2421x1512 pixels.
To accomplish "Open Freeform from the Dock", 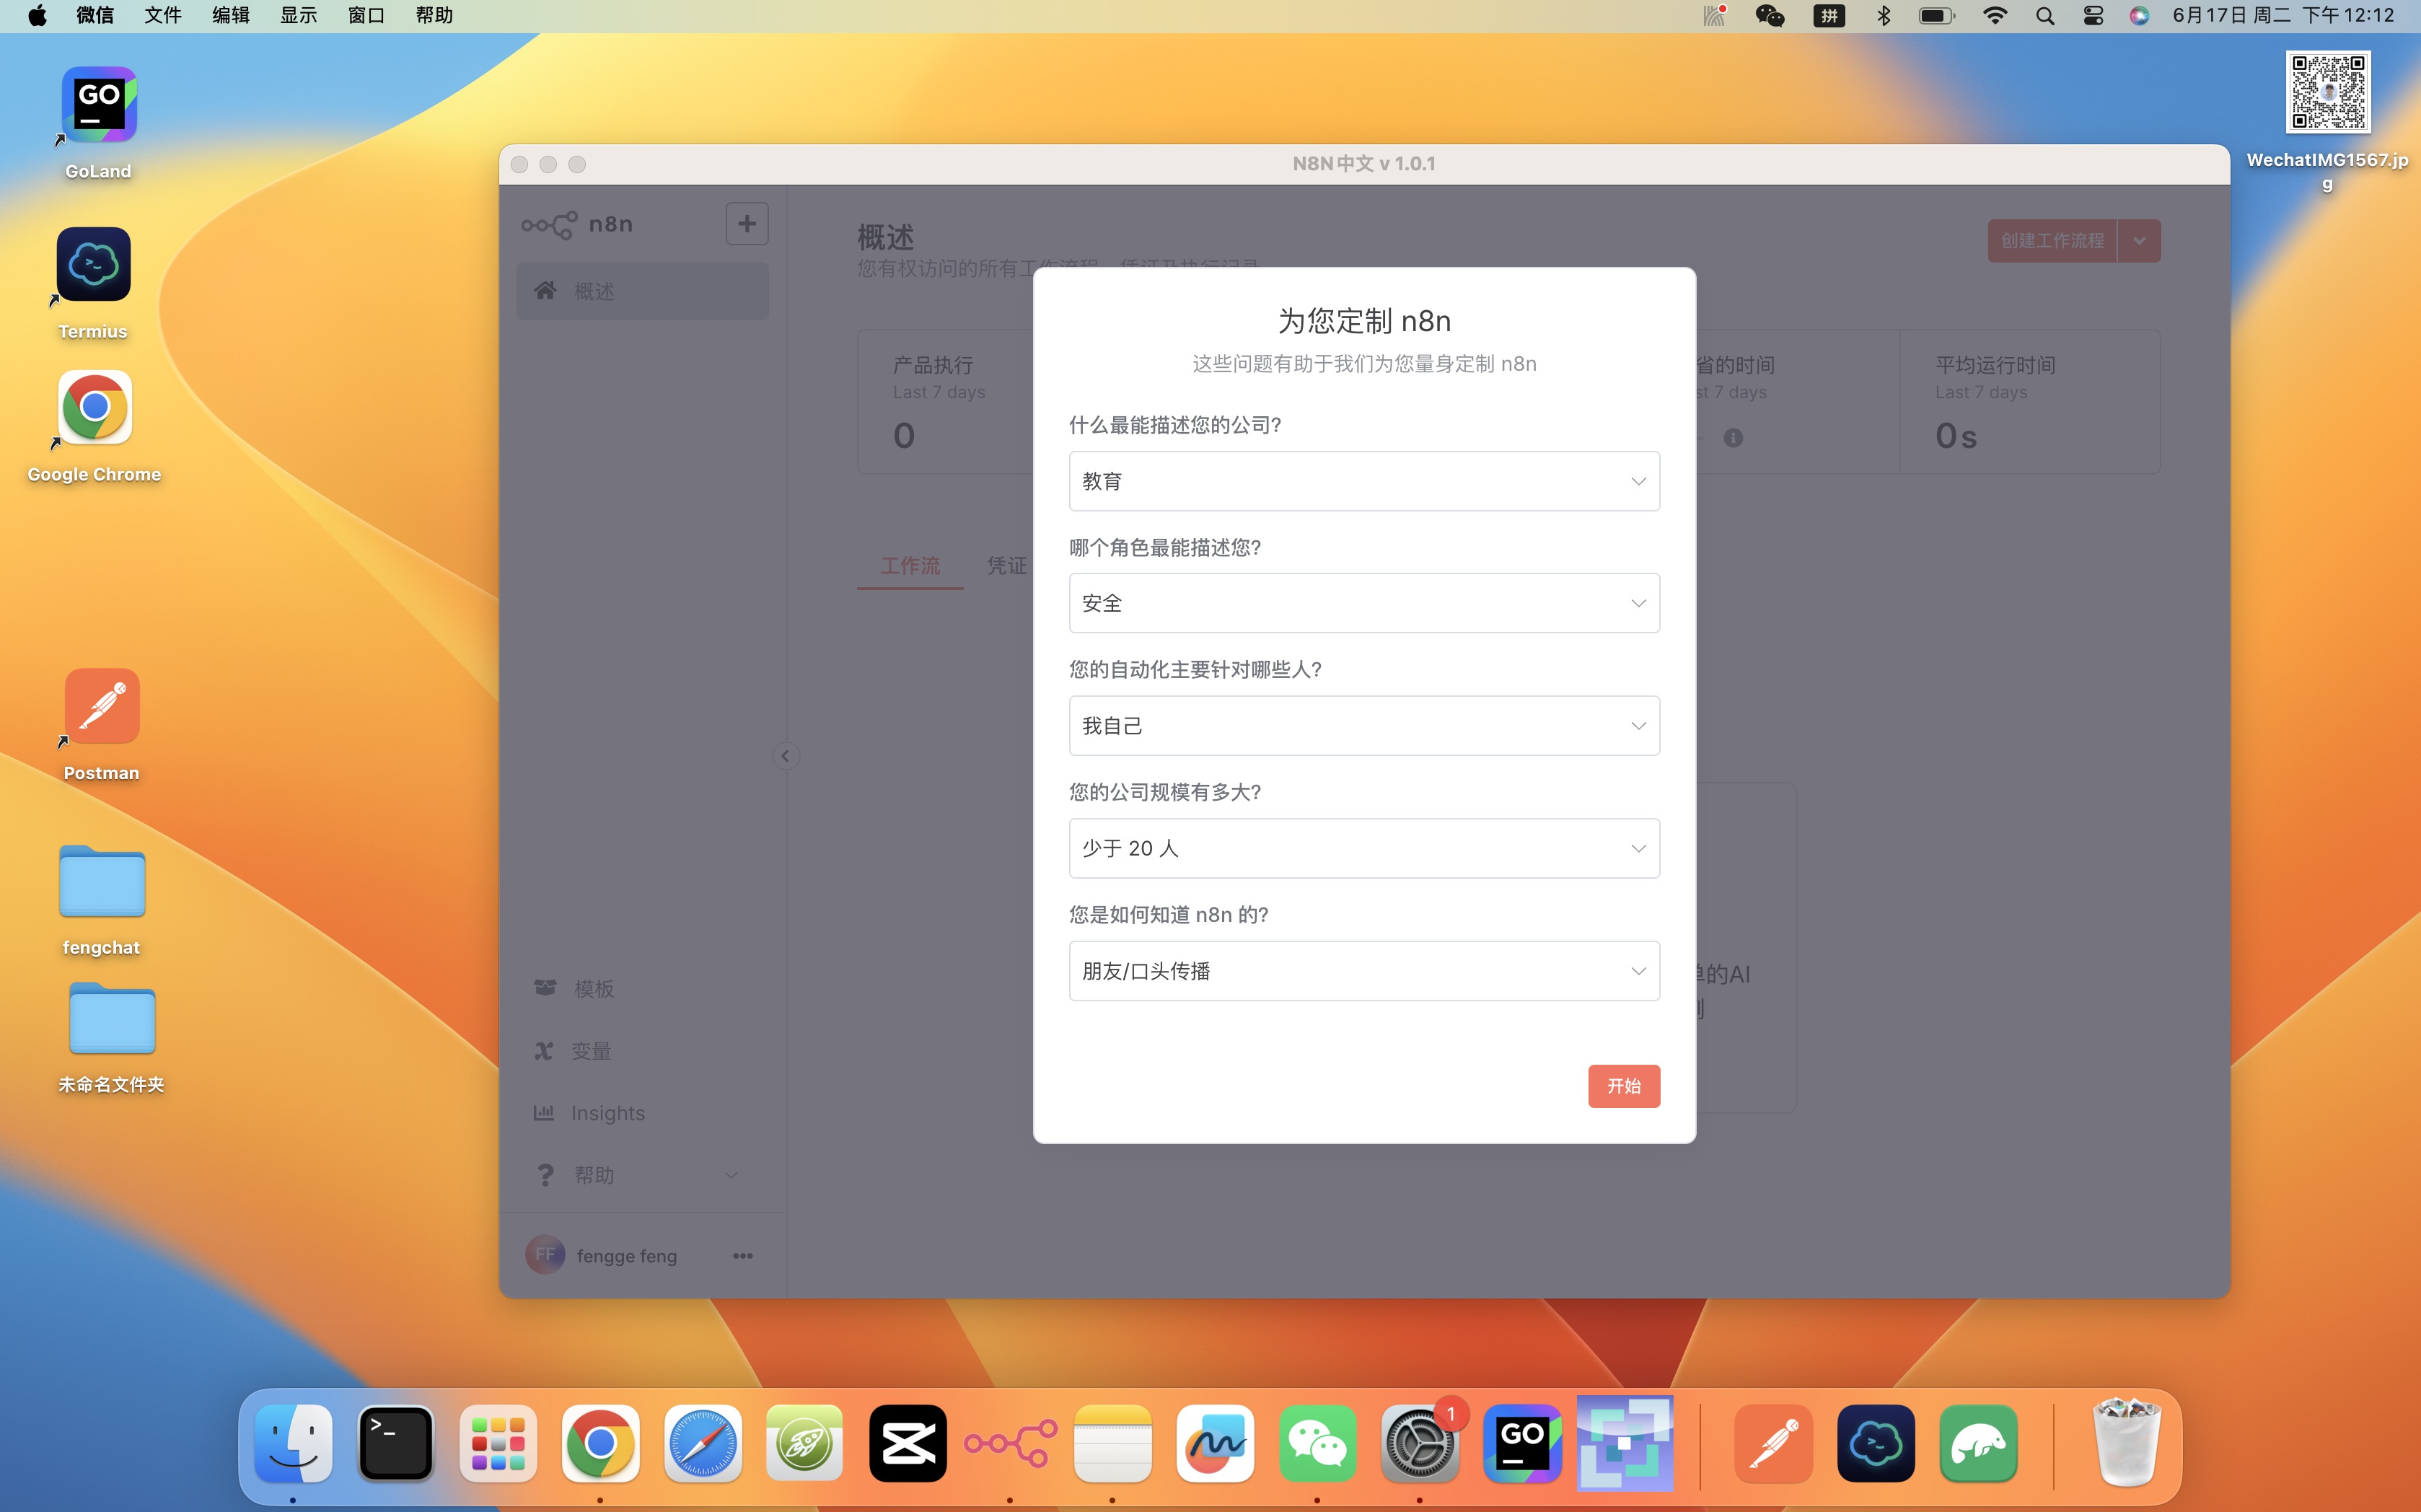I will [x=1215, y=1443].
